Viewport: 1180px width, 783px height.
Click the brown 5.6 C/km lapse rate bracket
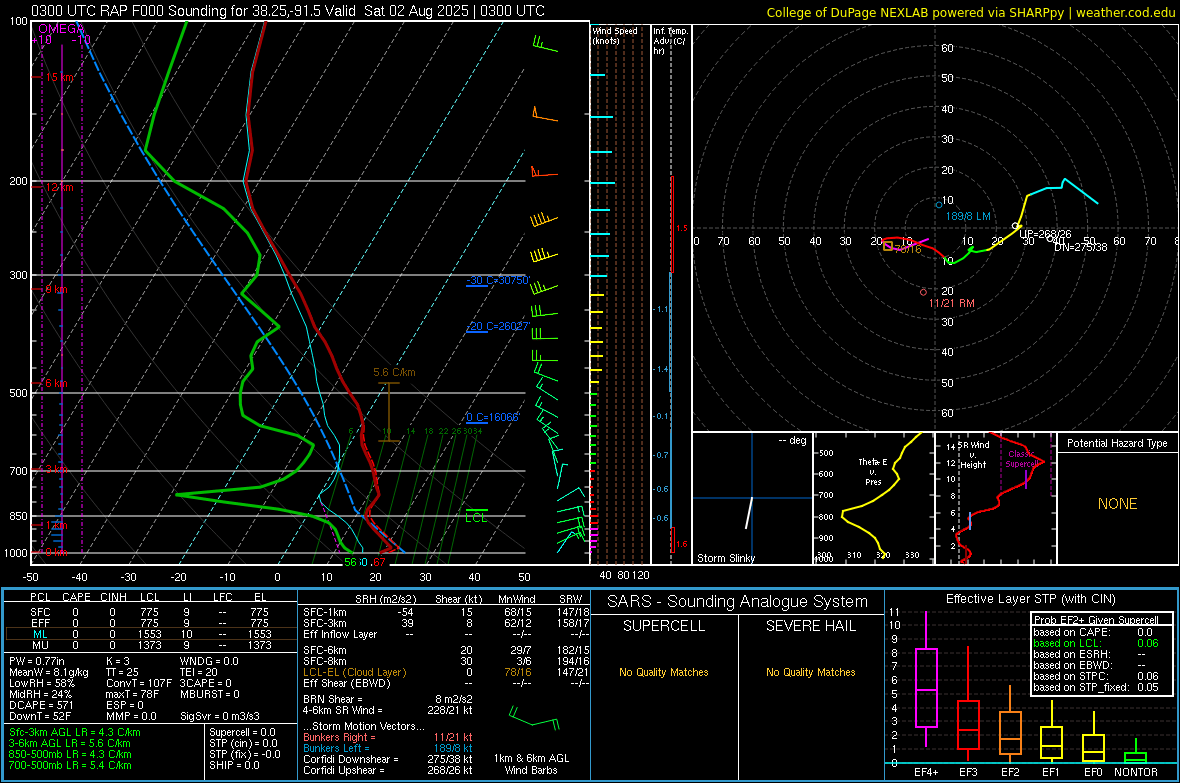tap(388, 412)
